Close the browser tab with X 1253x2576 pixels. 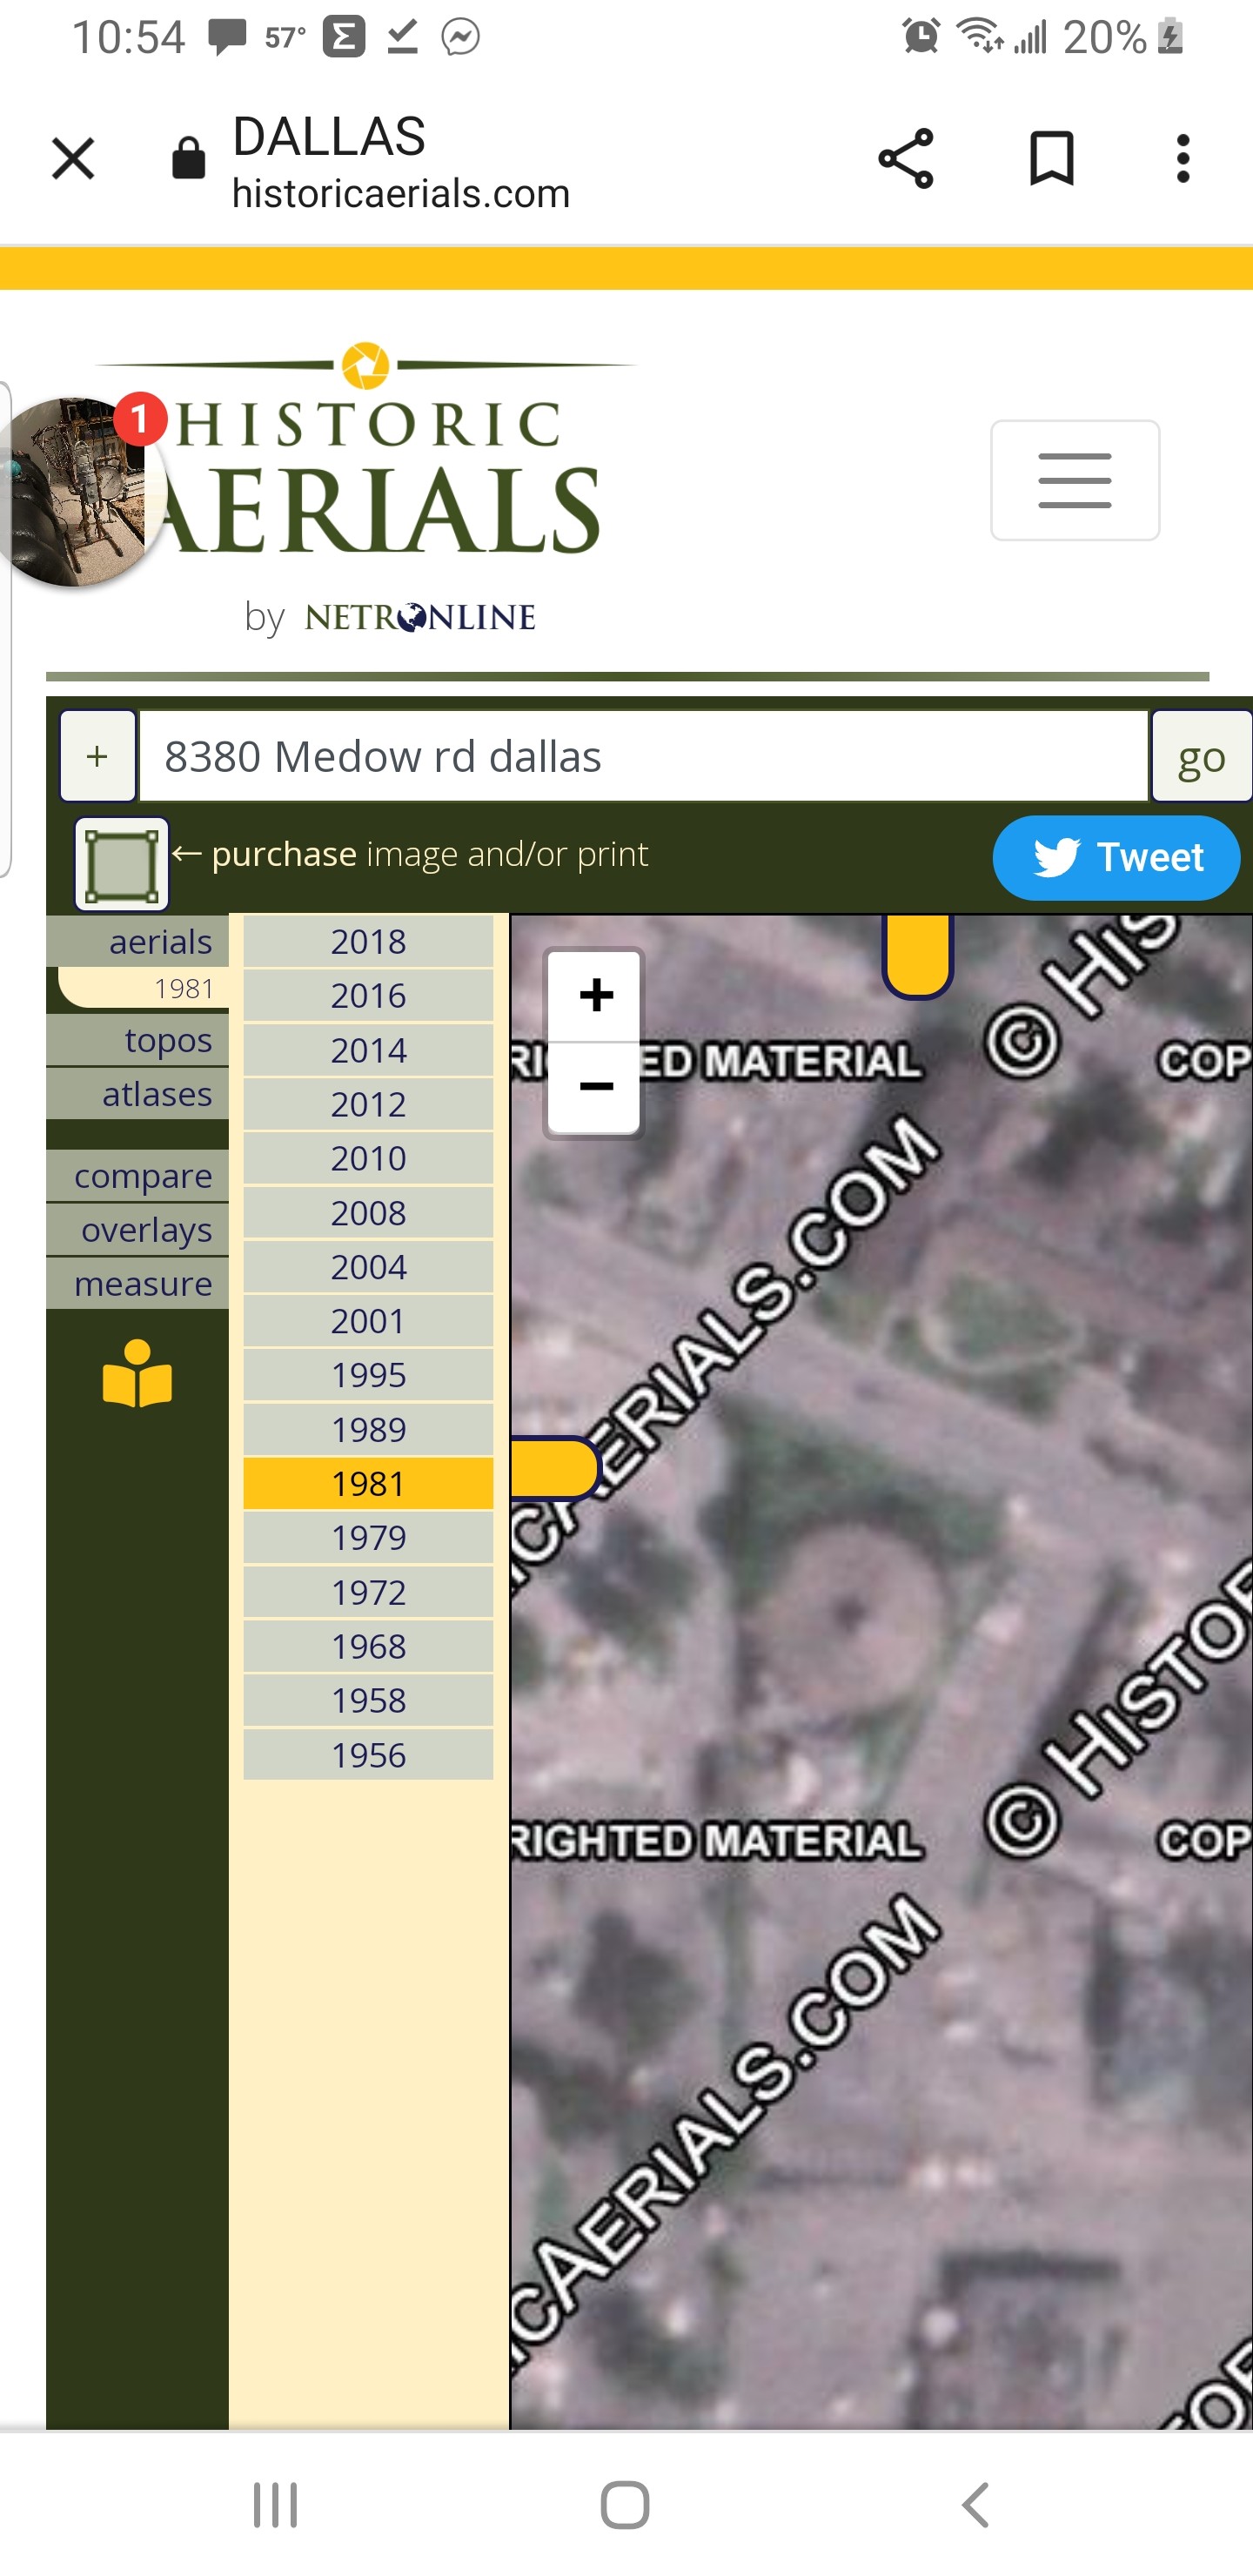click(73, 158)
